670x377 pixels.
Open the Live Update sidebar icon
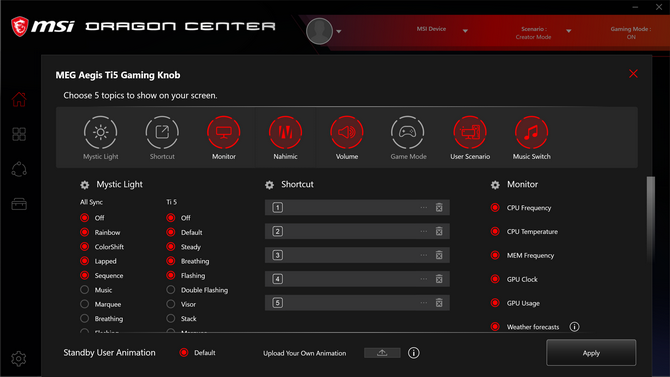(19, 169)
